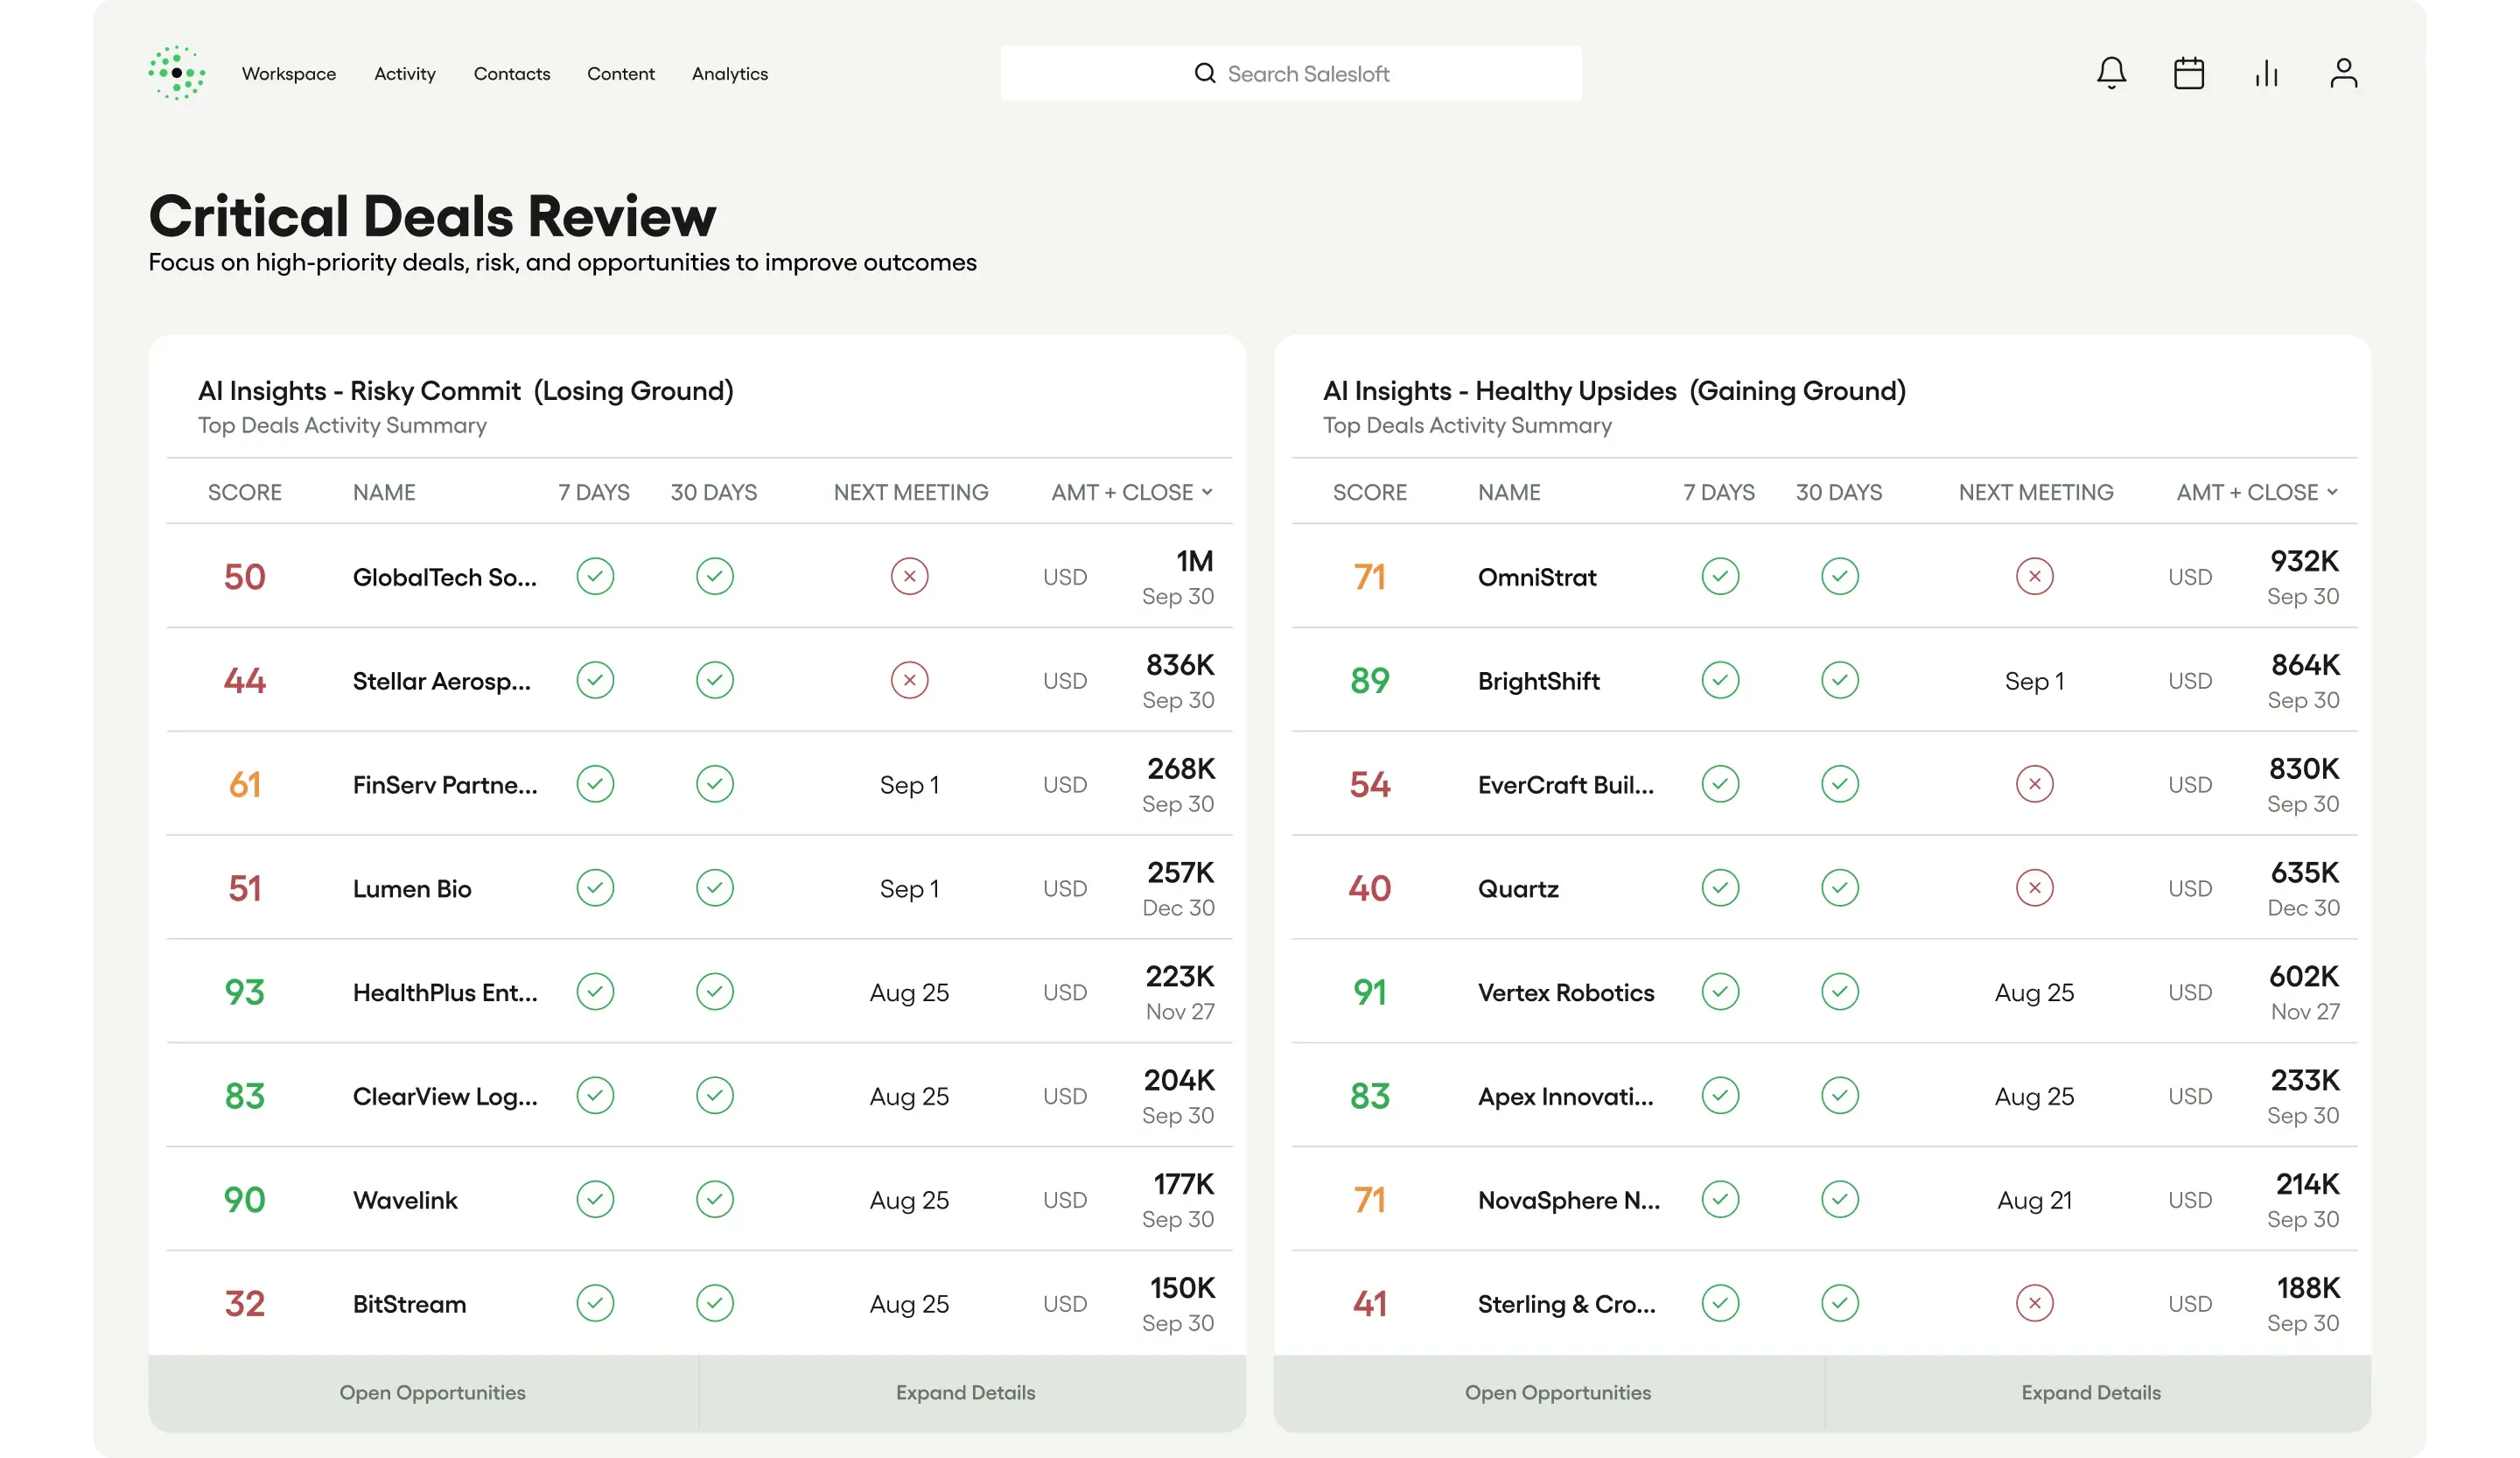2520x1458 pixels.
Task: Click the Salesloft logo icon
Action: (177, 73)
